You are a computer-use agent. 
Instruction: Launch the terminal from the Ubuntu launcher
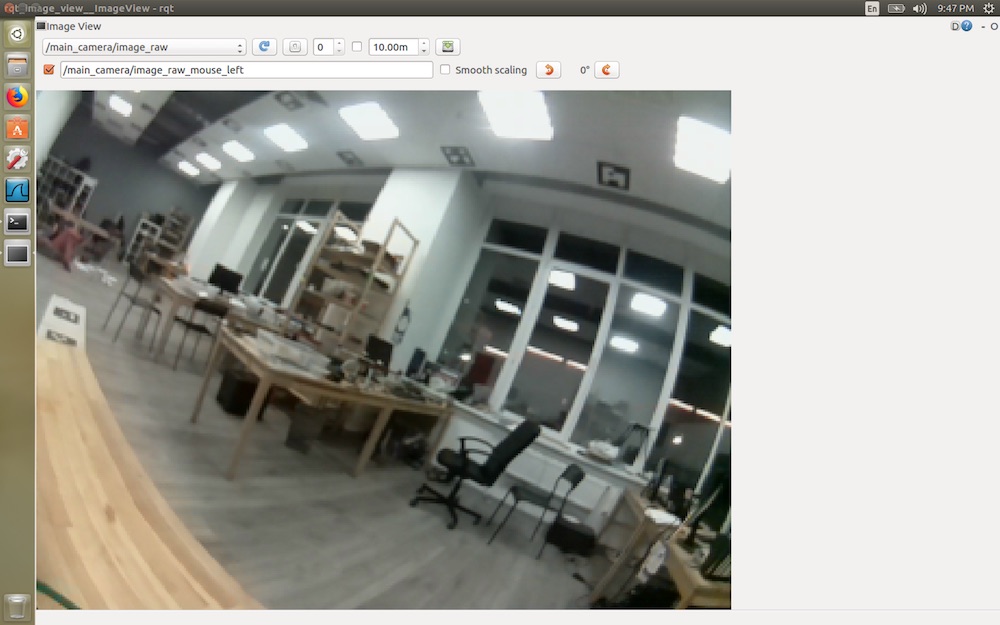pos(16,222)
